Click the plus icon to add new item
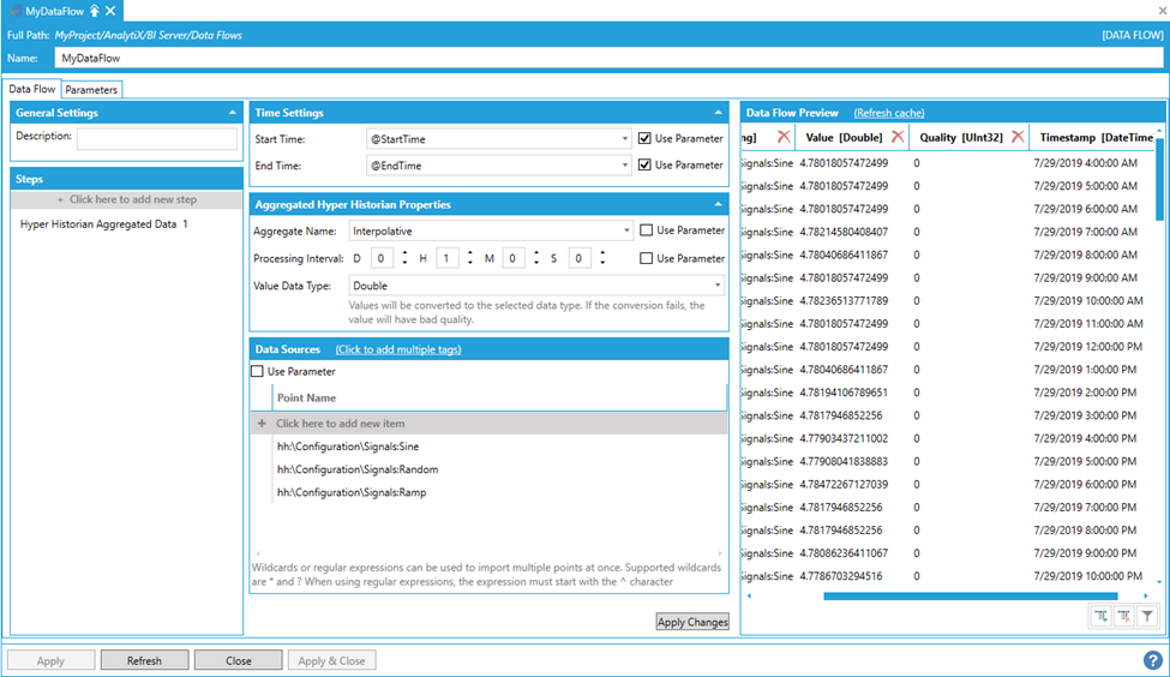The image size is (1170, 677). (262, 423)
